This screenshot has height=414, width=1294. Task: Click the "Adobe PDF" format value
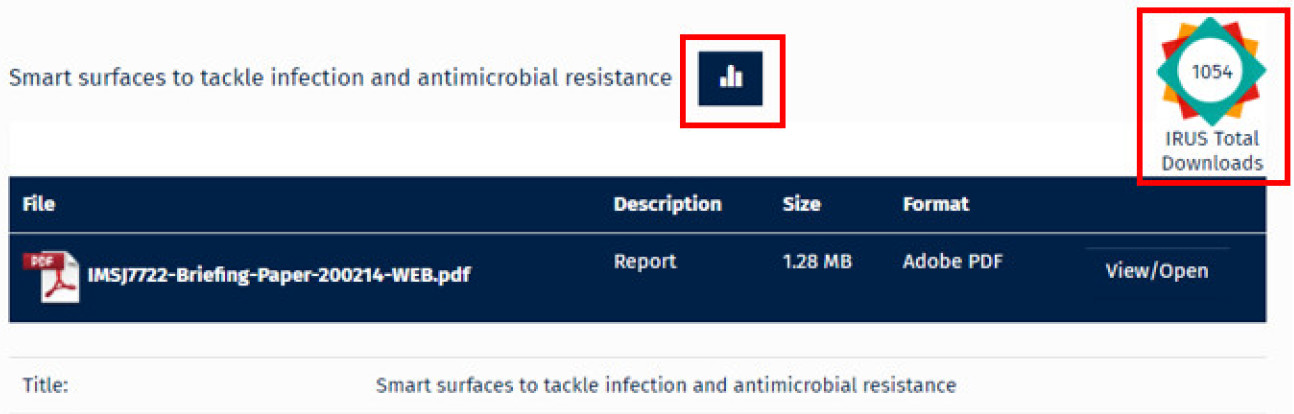pos(951,262)
